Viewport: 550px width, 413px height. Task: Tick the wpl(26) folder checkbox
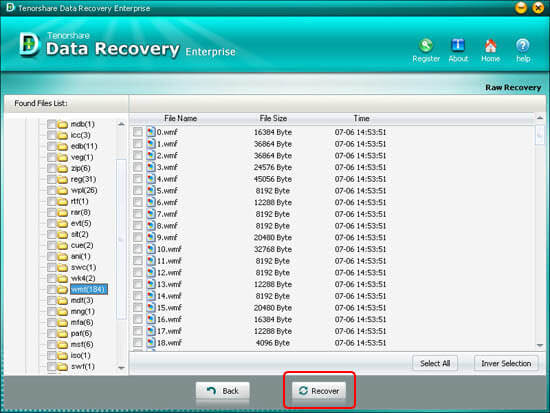[51, 190]
